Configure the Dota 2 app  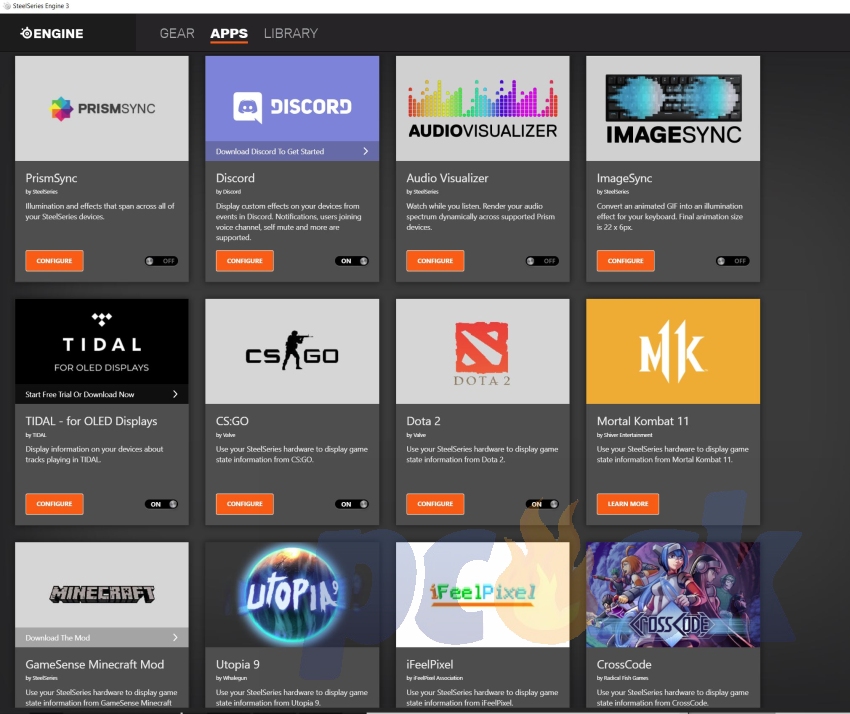pos(435,504)
